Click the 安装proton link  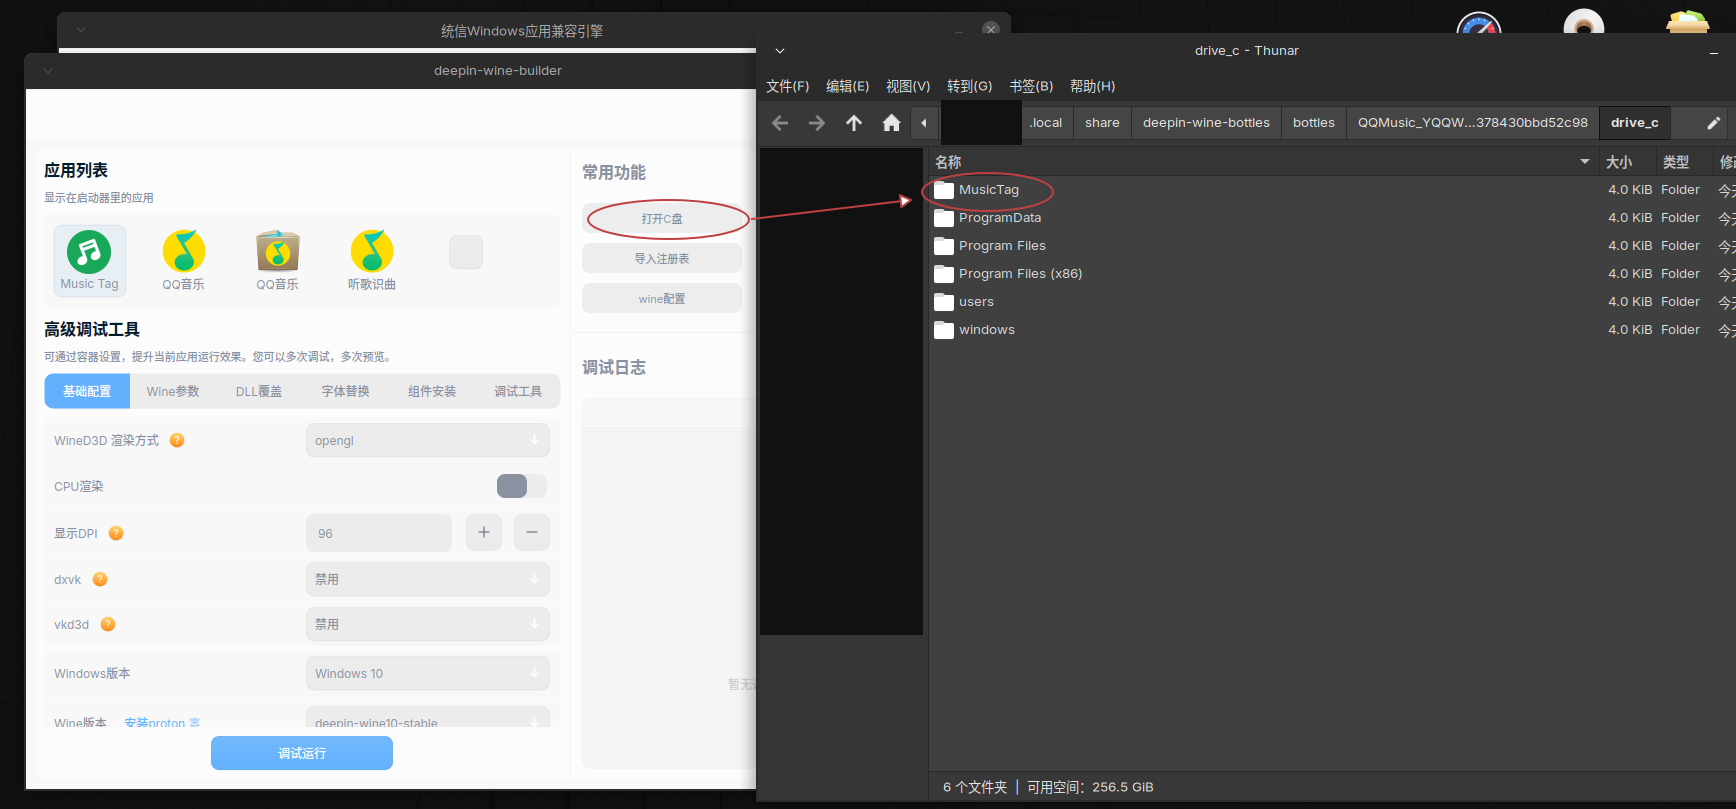(162, 722)
